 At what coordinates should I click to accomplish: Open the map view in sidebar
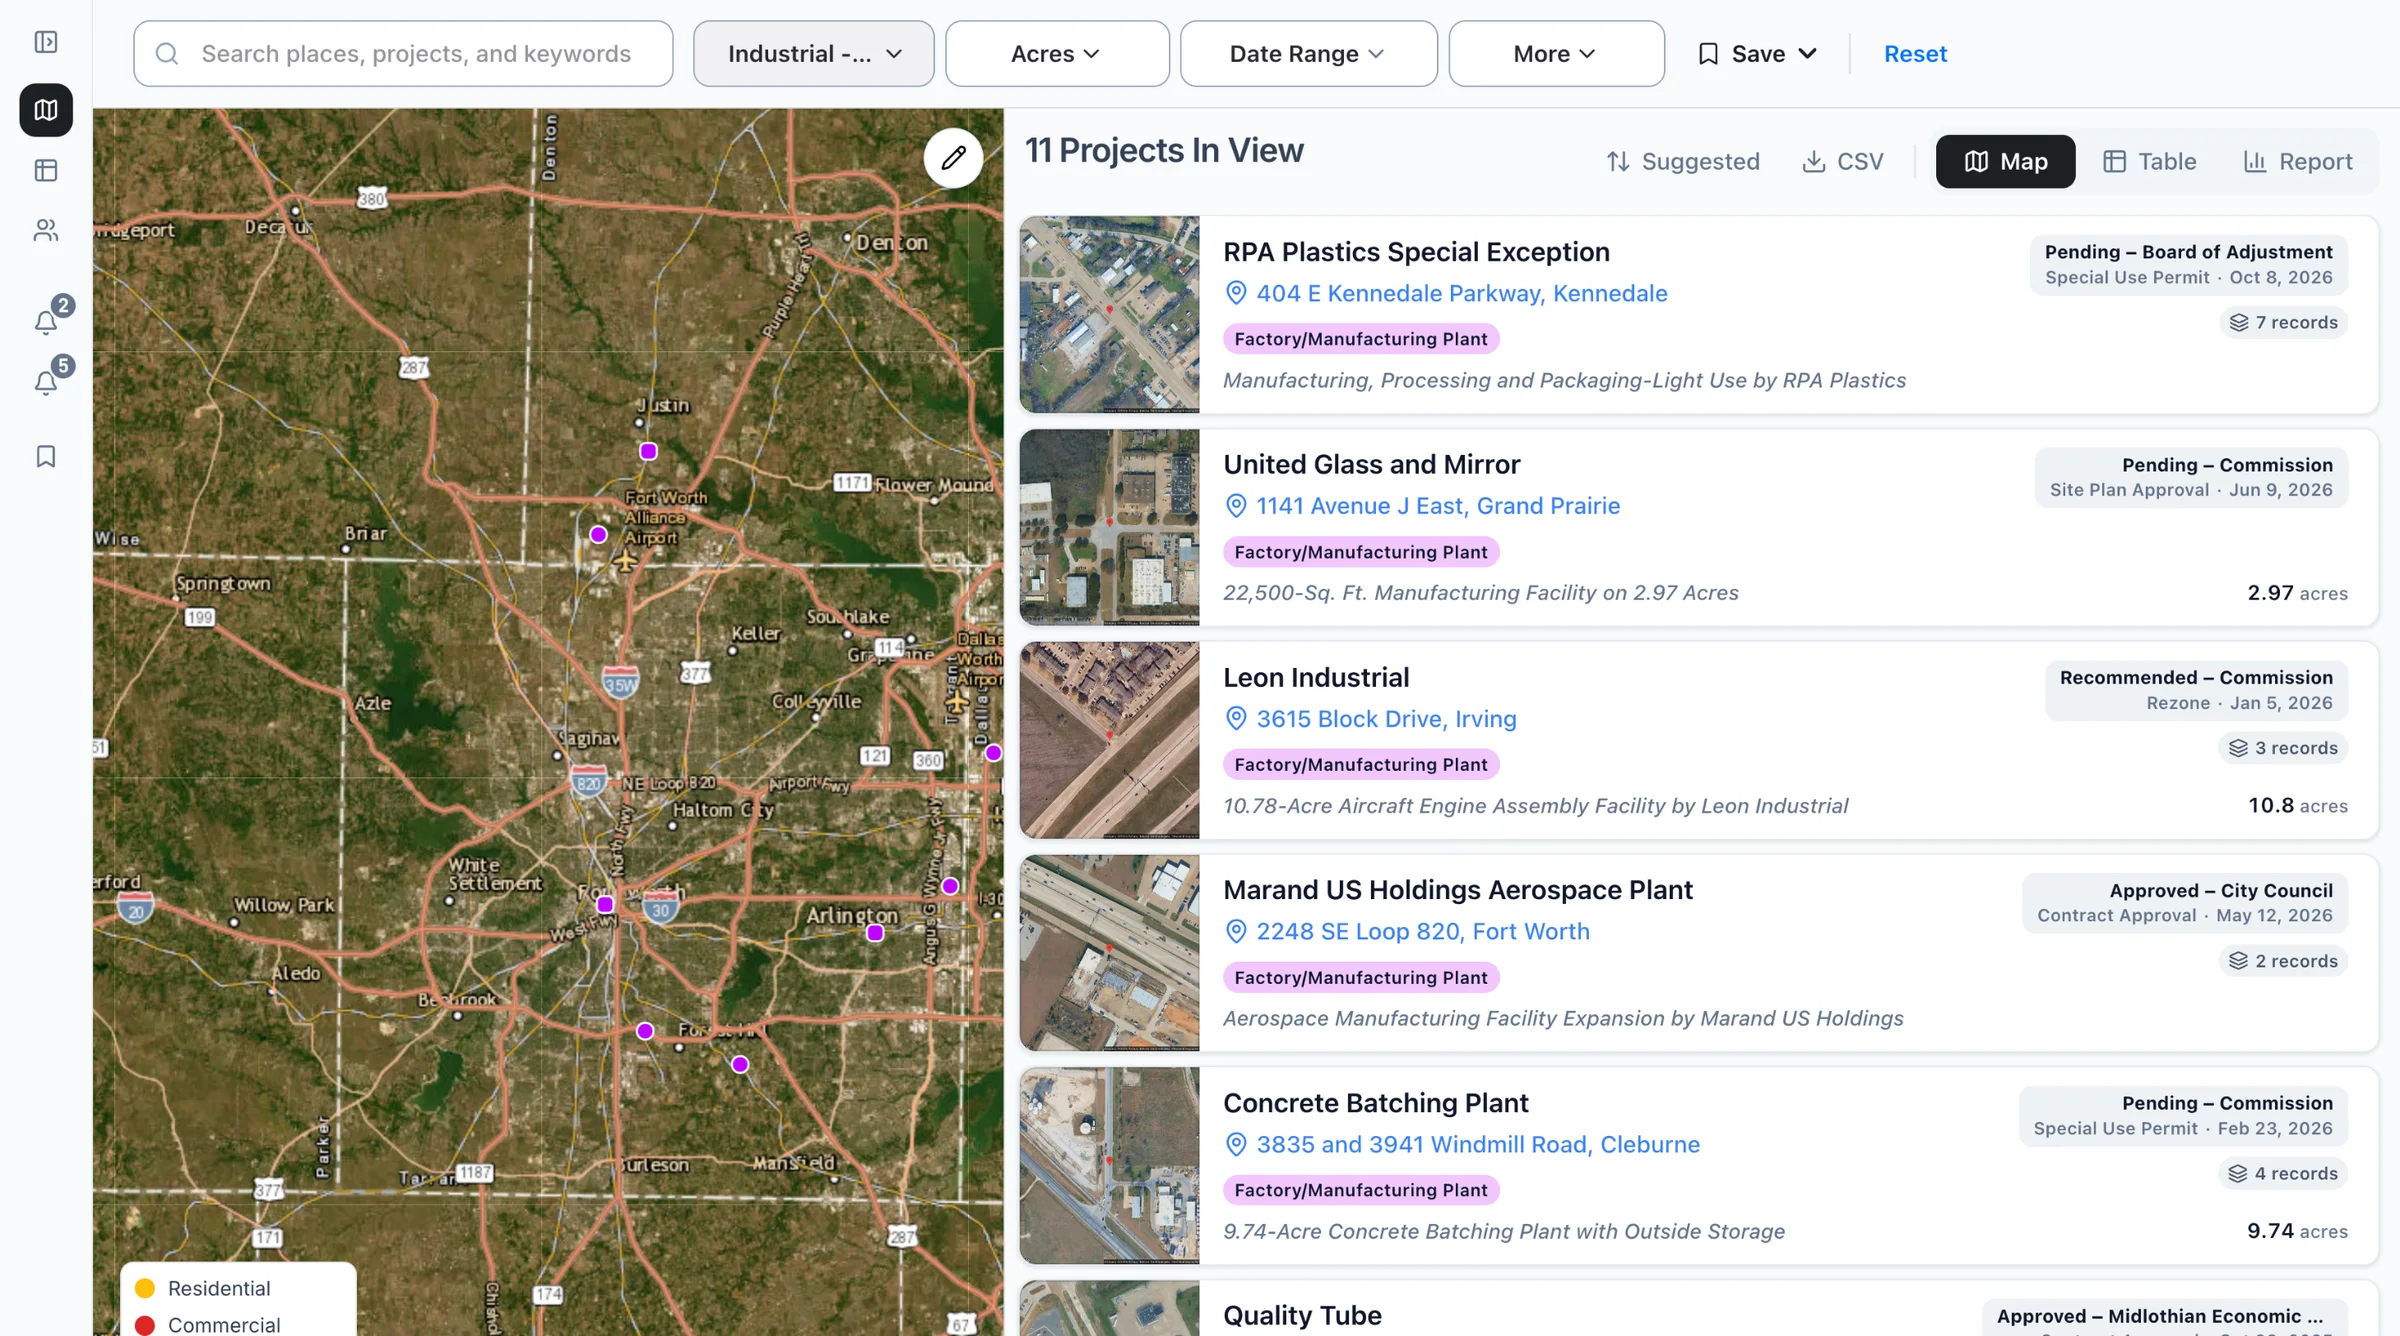click(46, 110)
